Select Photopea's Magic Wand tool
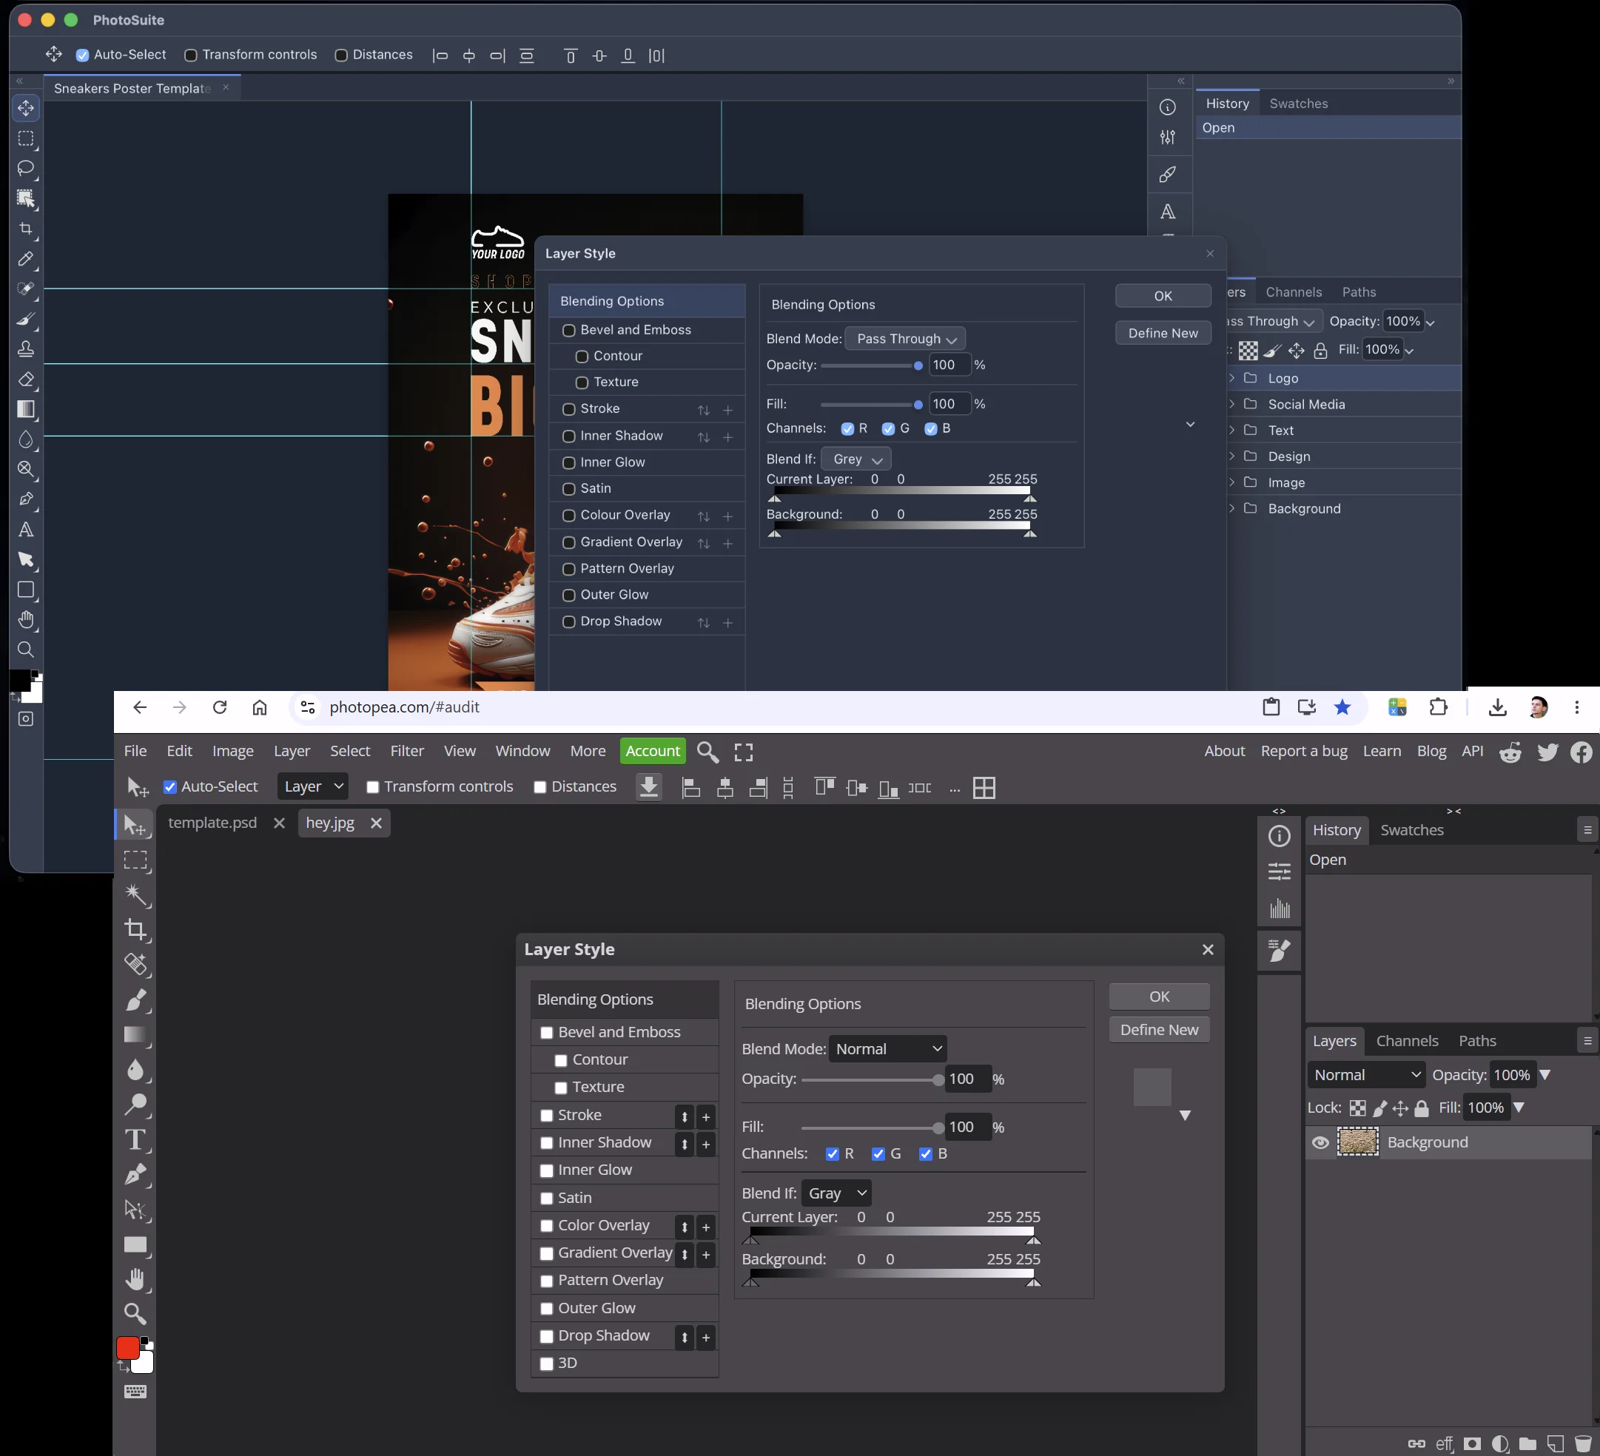This screenshot has width=1600, height=1456. tap(136, 895)
